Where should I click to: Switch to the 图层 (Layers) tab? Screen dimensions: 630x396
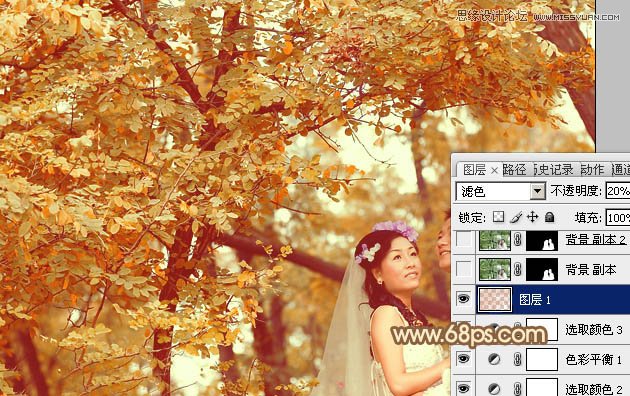tap(475, 170)
